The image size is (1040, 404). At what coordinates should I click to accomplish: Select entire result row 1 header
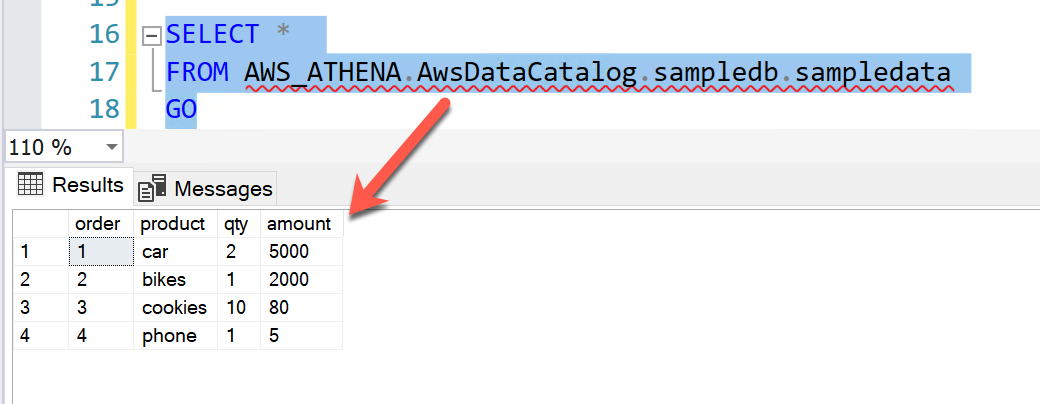tap(40, 252)
